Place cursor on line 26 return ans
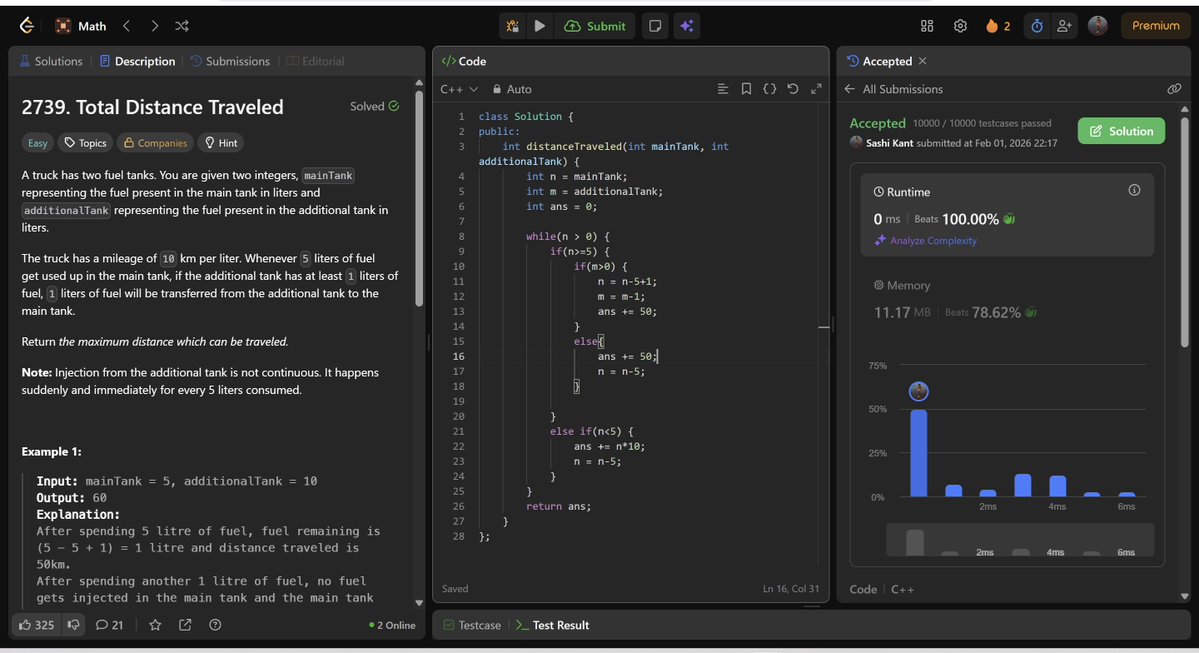This screenshot has height=653, width=1199. [x=558, y=506]
